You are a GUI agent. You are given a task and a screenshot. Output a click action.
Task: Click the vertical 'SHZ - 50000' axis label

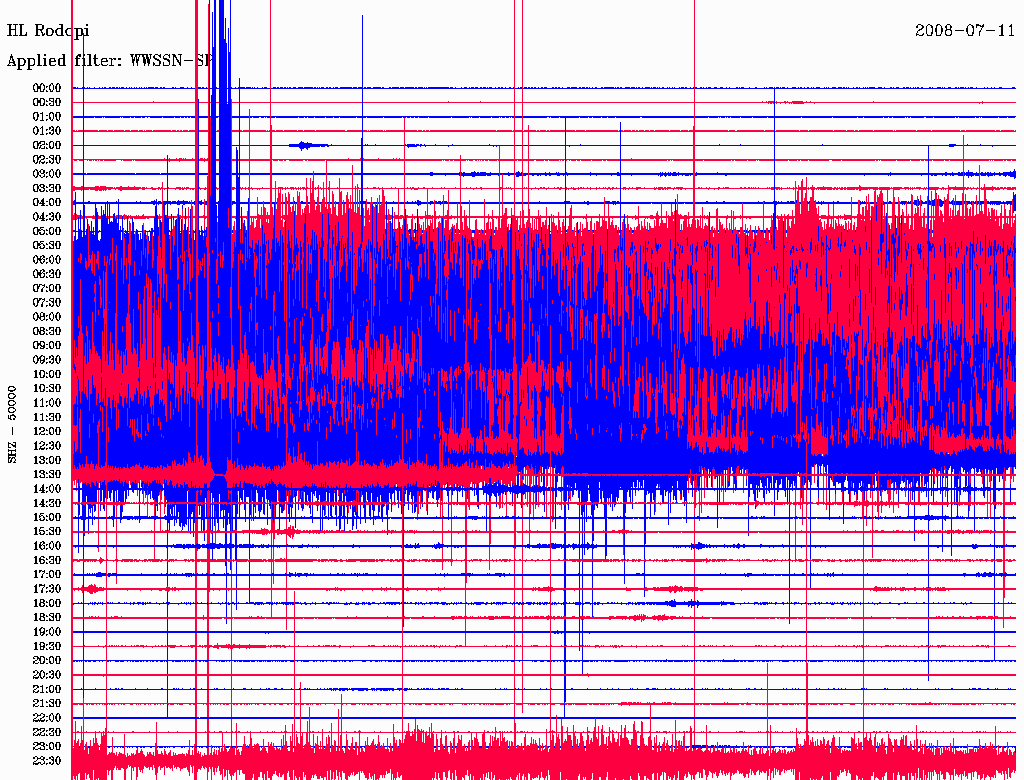12,425
